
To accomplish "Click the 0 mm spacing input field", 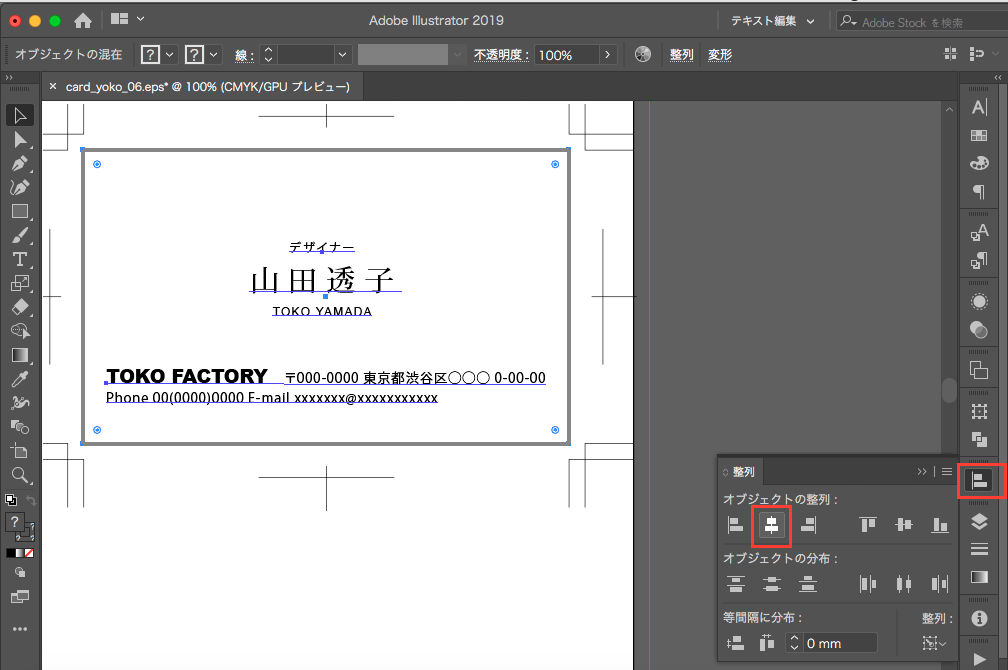I will coord(840,643).
